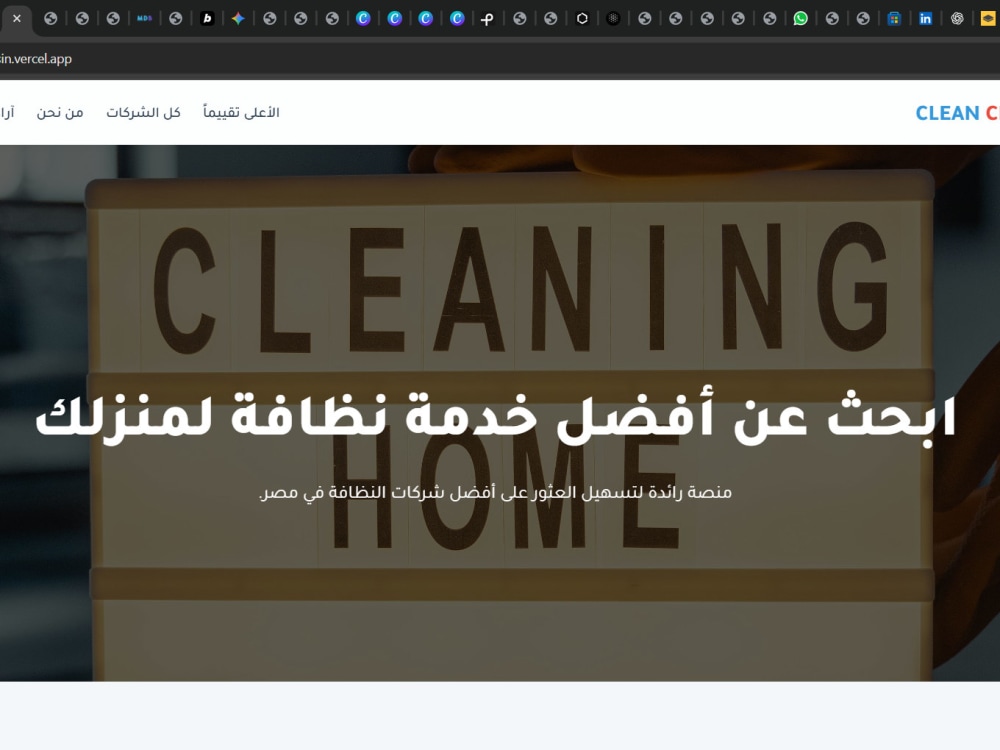Switch to the Gemini sparkle tab
The image size is (1000, 750).
coord(238,18)
